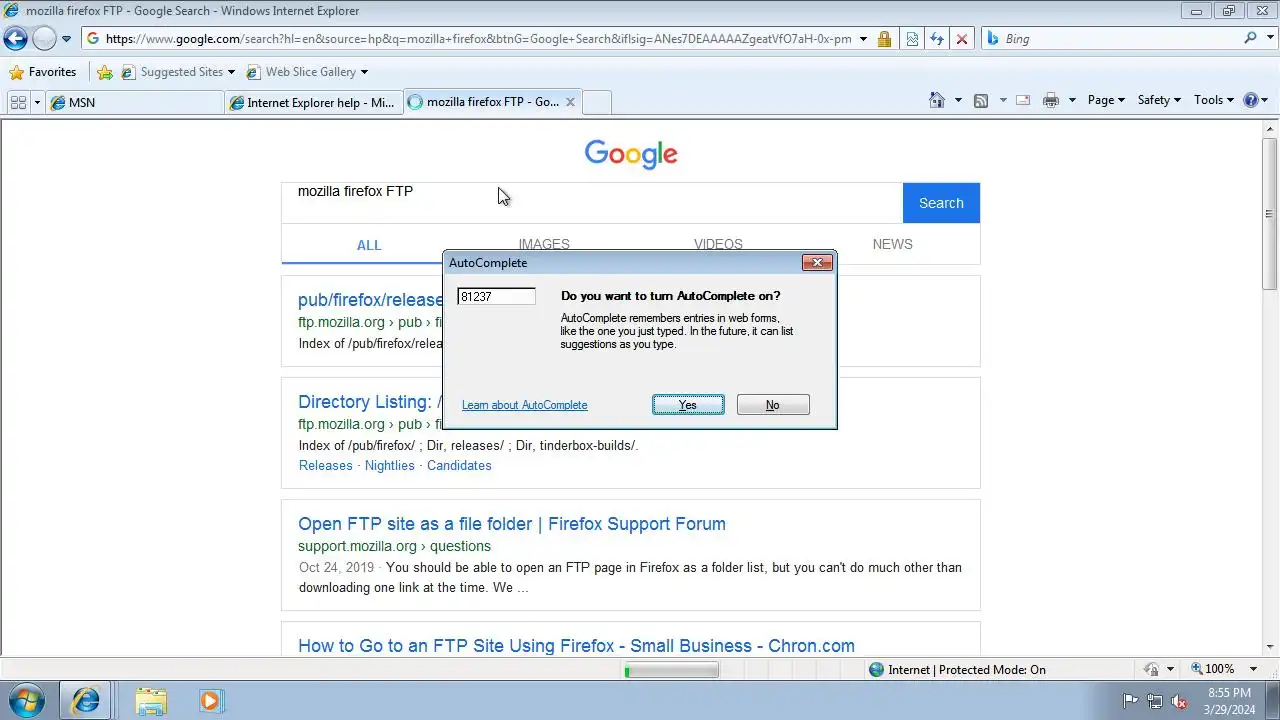Click the Home icon in command bar
The image size is (1280, 720).
[937, 100]
